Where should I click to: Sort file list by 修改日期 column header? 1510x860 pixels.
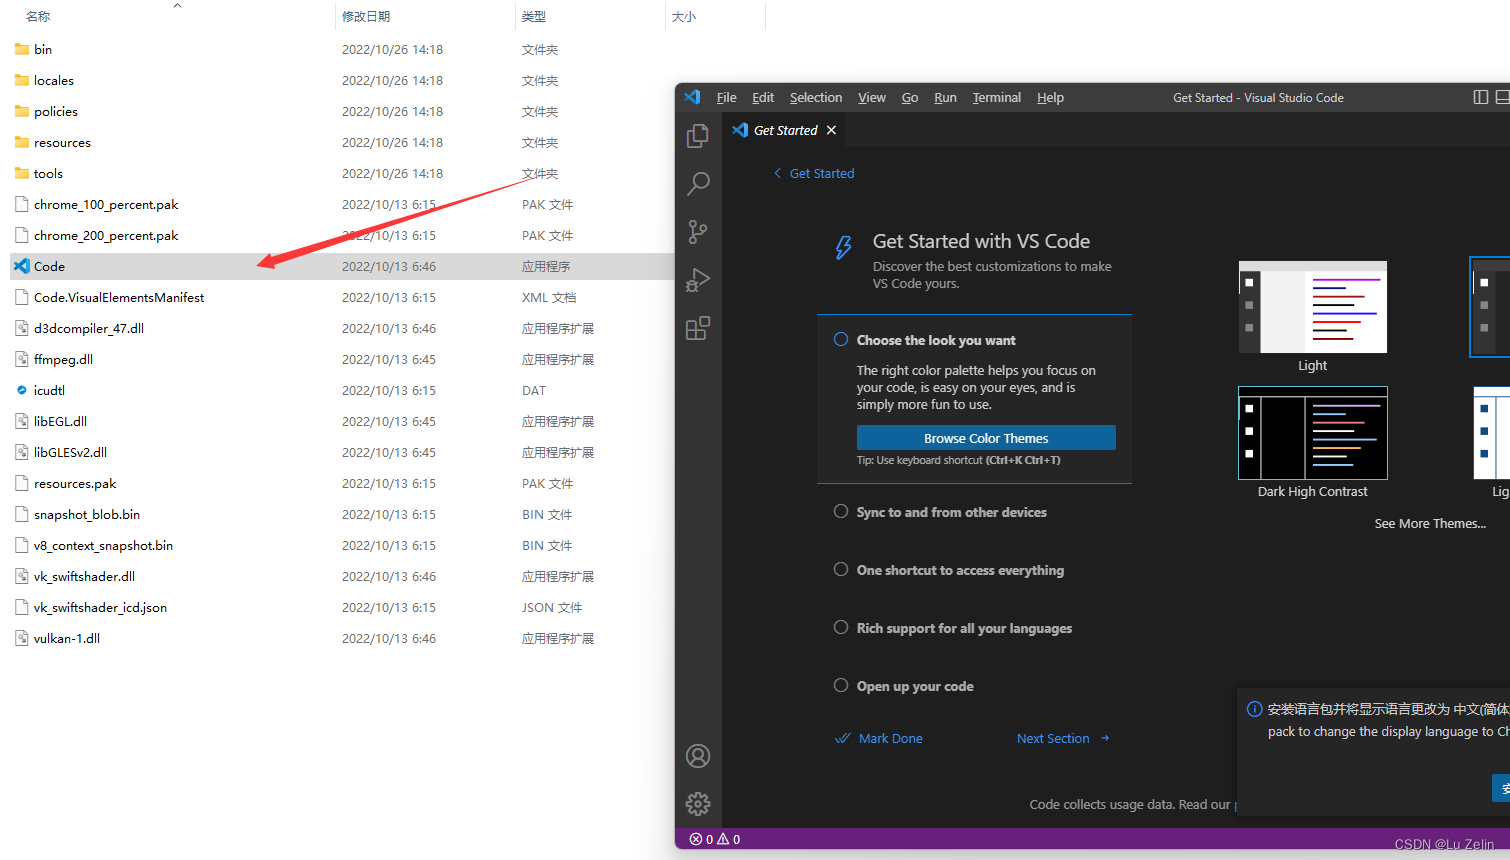point(366,16)
